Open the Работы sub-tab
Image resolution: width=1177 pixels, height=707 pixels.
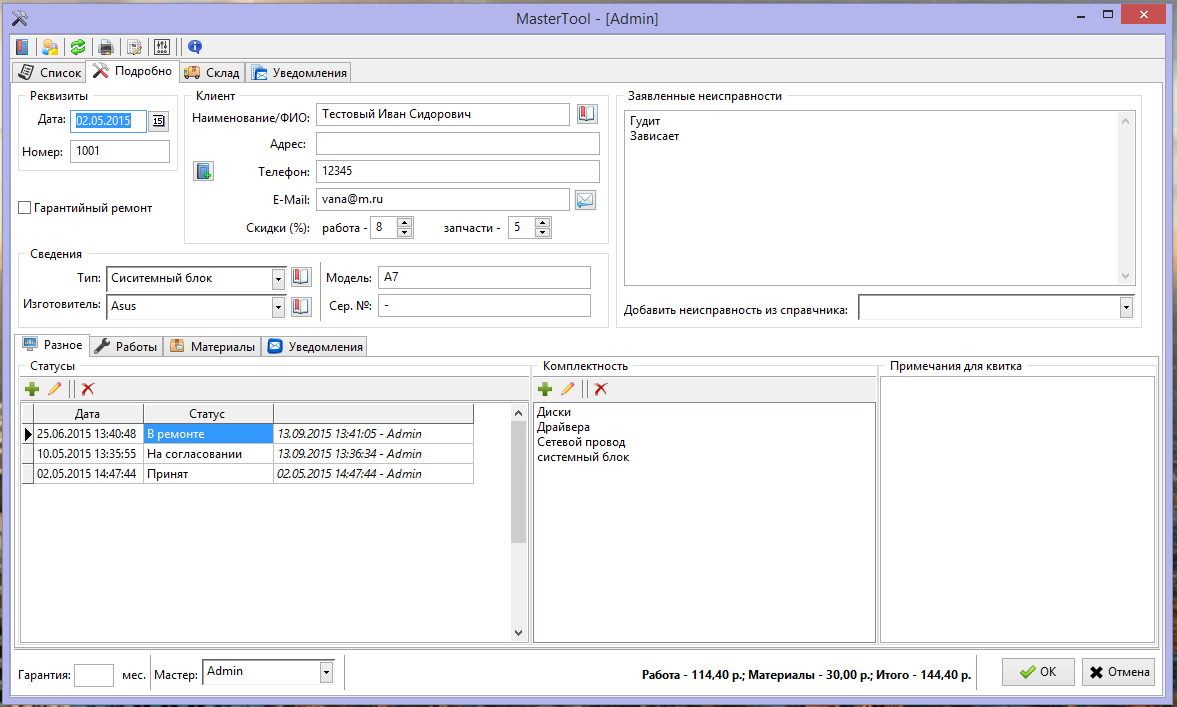click(x=126, y=346)
